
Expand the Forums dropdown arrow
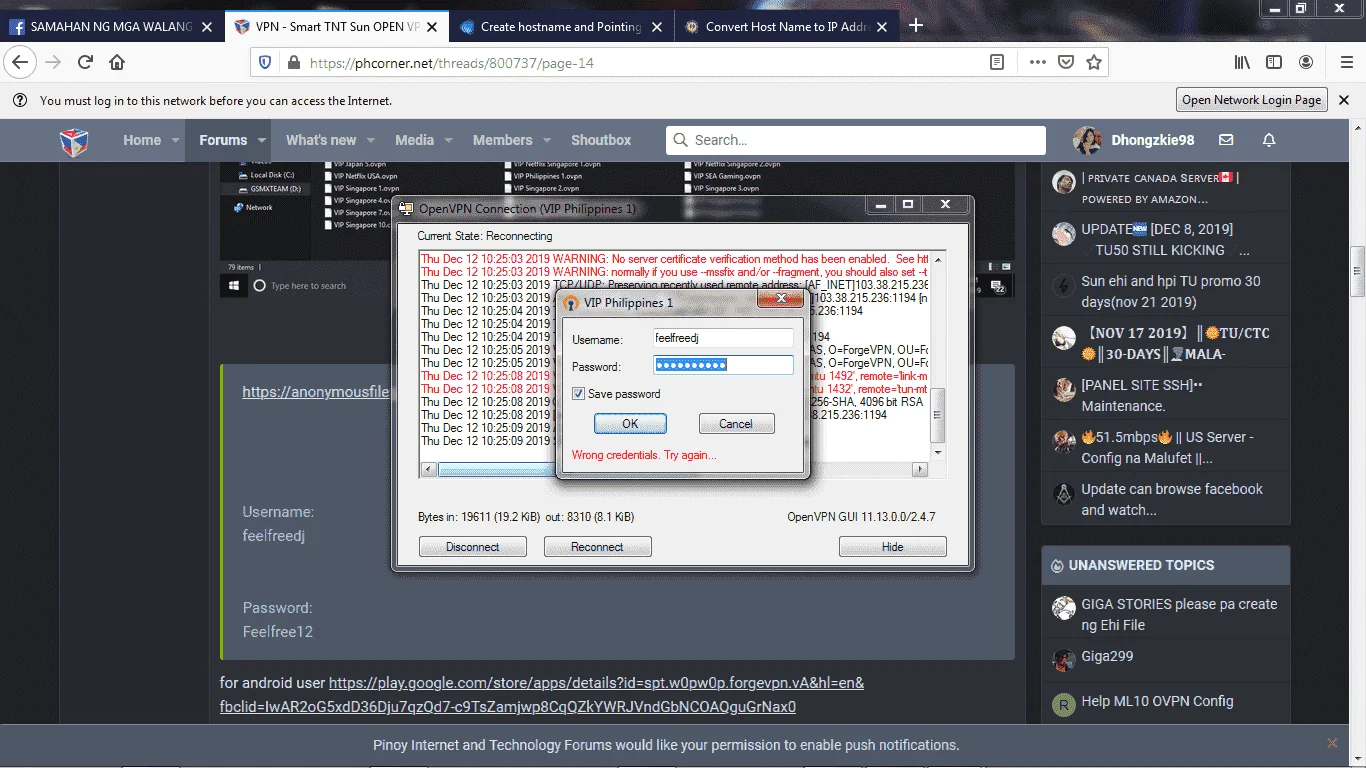[262, 141]
